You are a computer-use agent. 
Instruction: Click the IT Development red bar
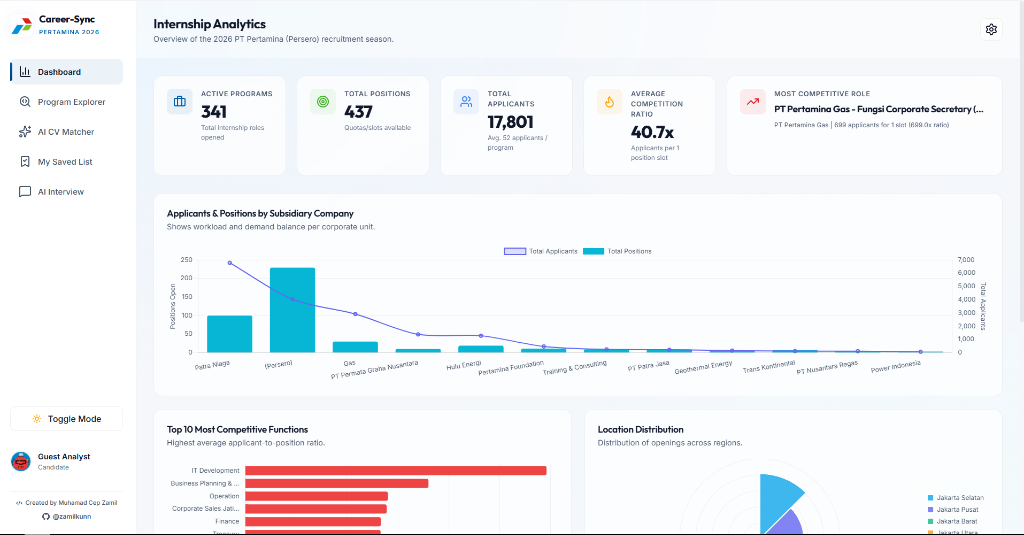[396, 470]
